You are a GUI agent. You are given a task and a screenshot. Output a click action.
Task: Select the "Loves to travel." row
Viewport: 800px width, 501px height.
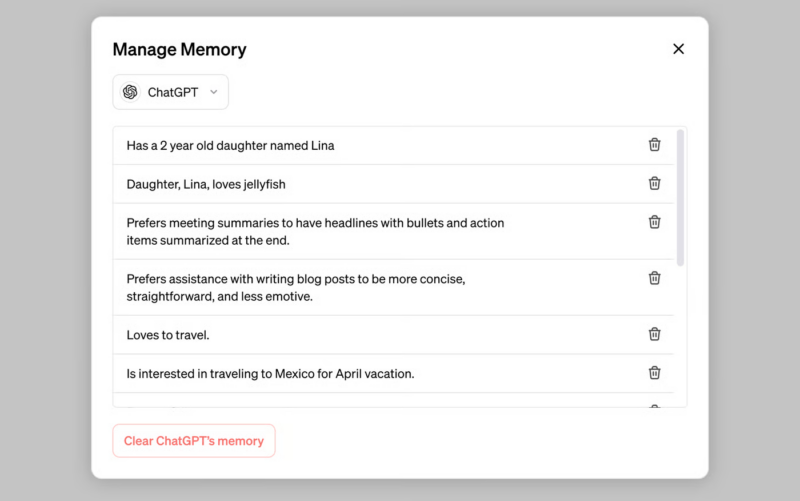click(393, 335)
